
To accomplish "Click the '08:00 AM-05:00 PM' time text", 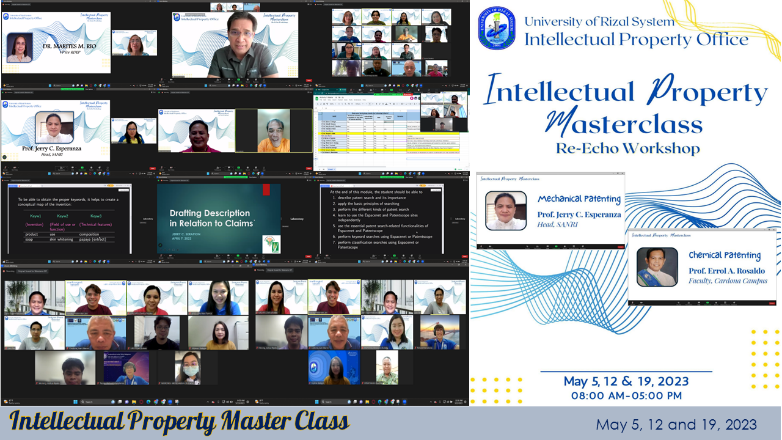I will [626, 396].
